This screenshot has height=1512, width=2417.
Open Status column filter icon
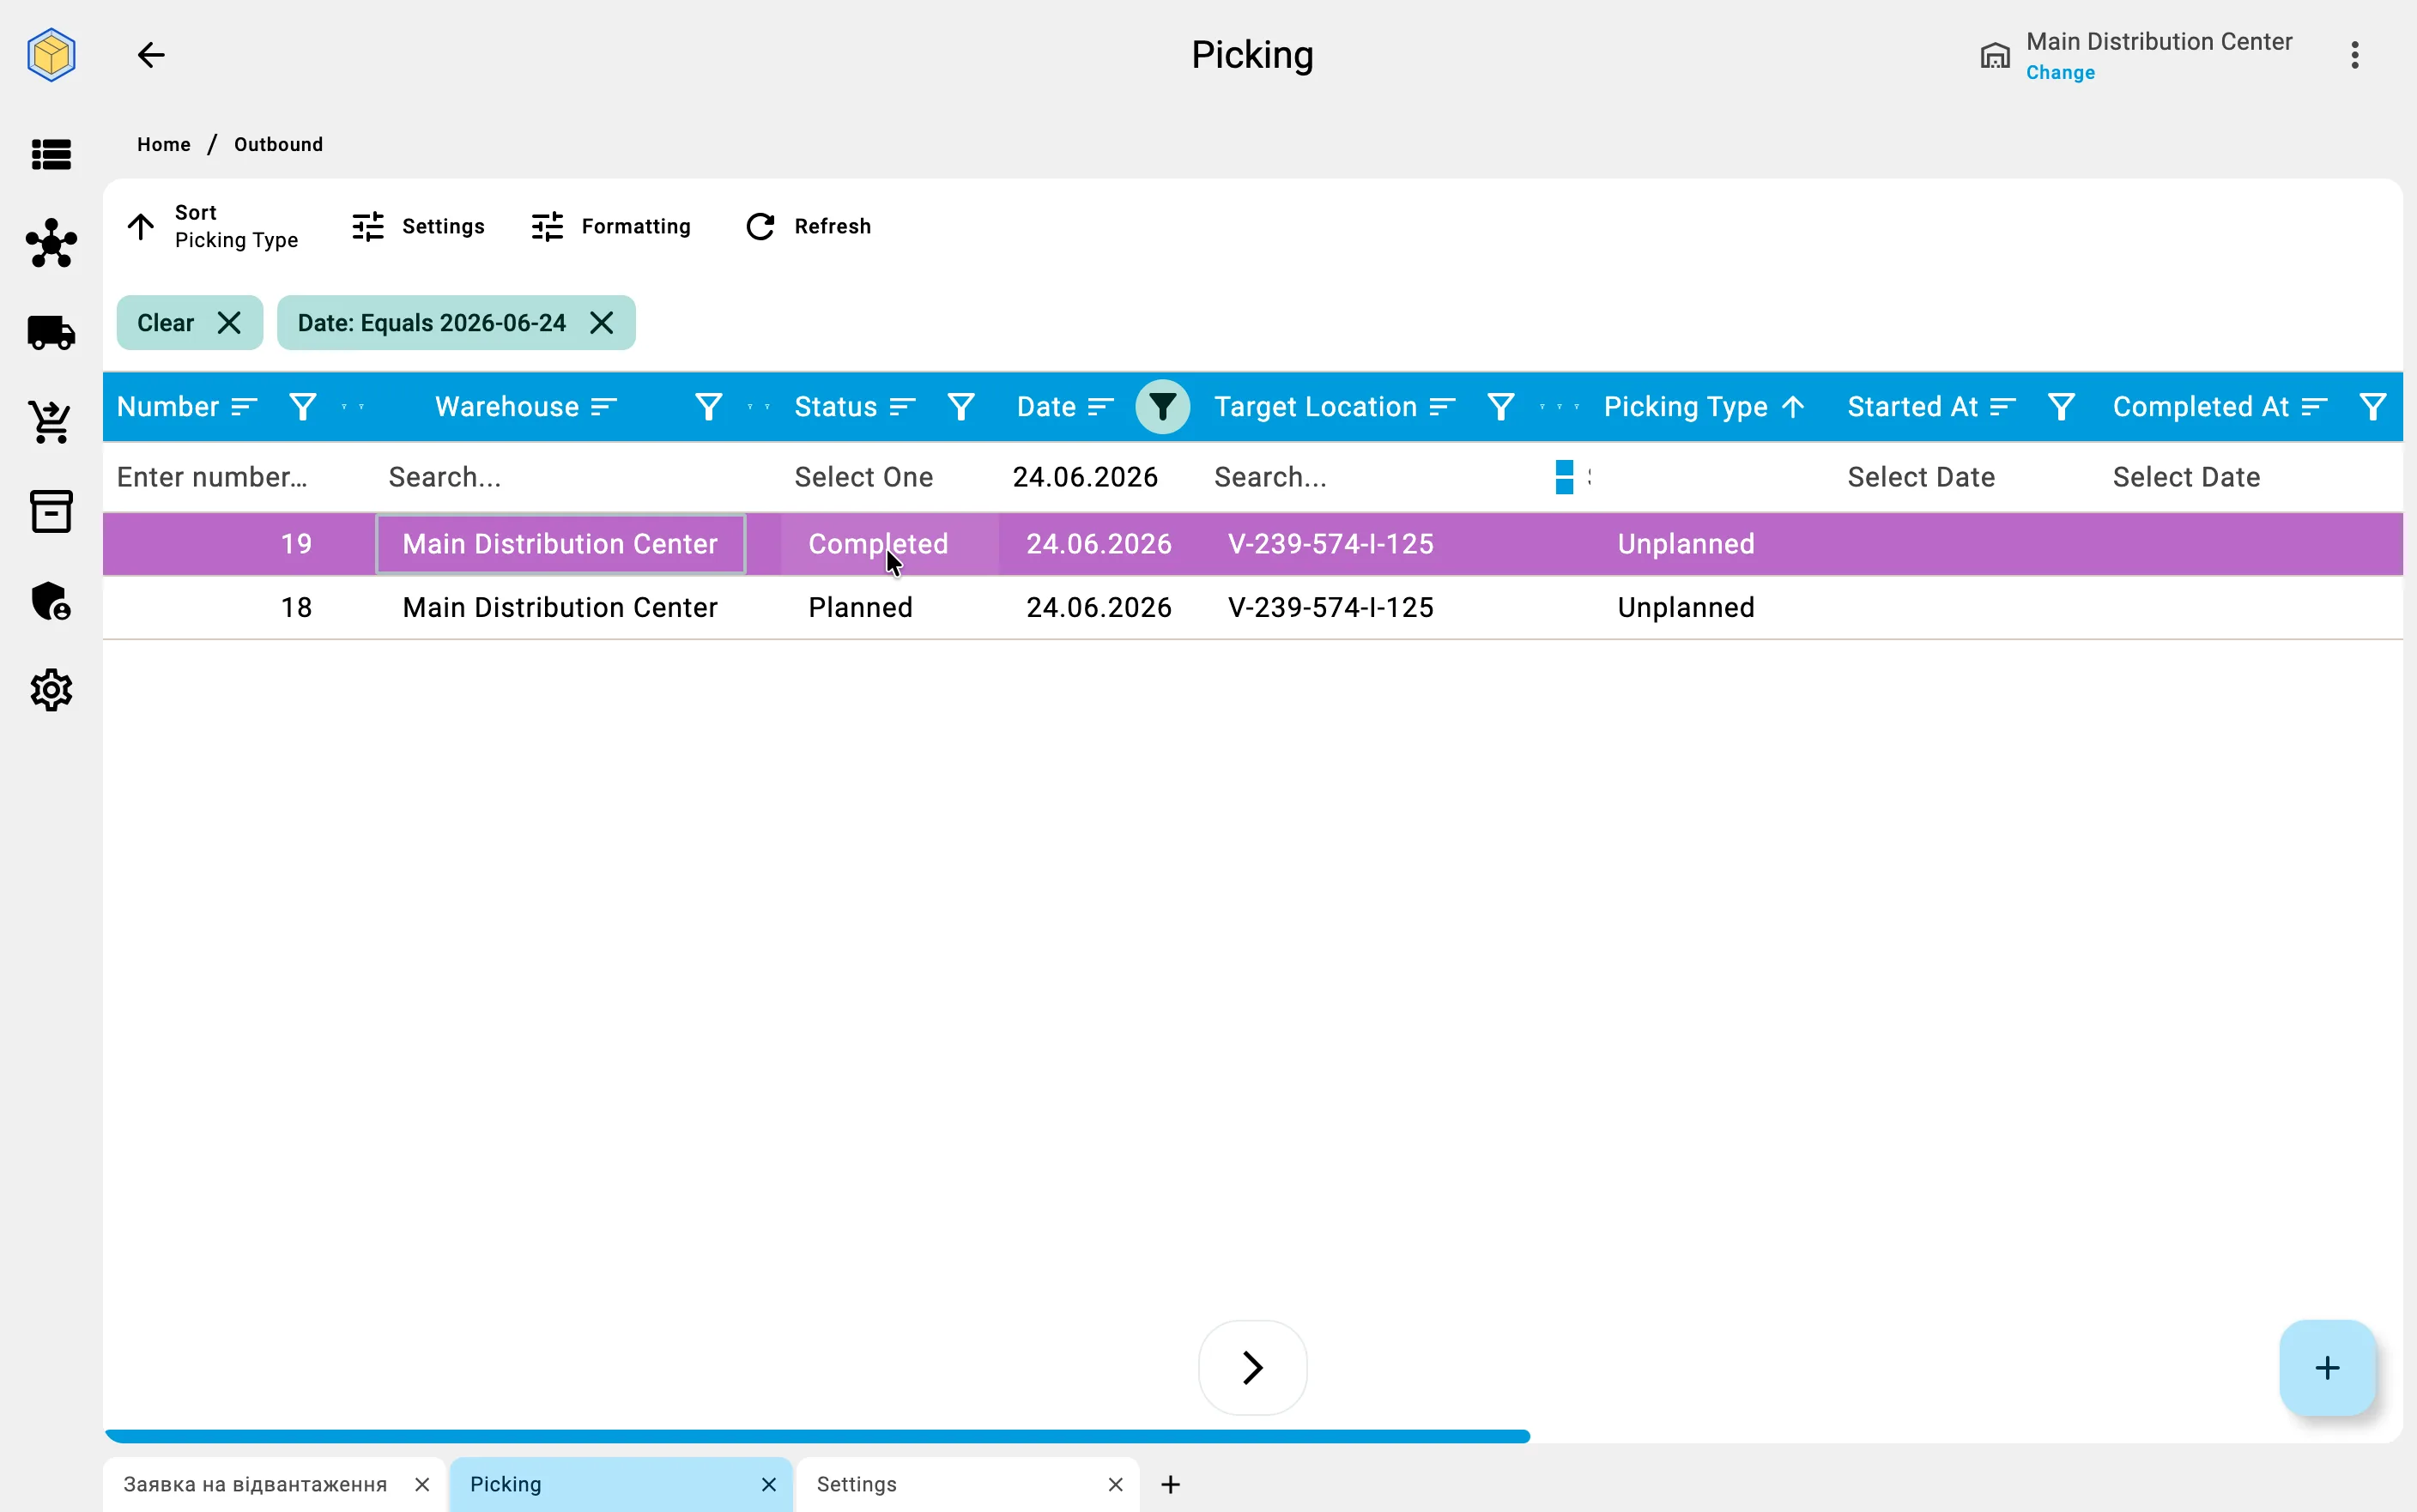click(960, 407)
